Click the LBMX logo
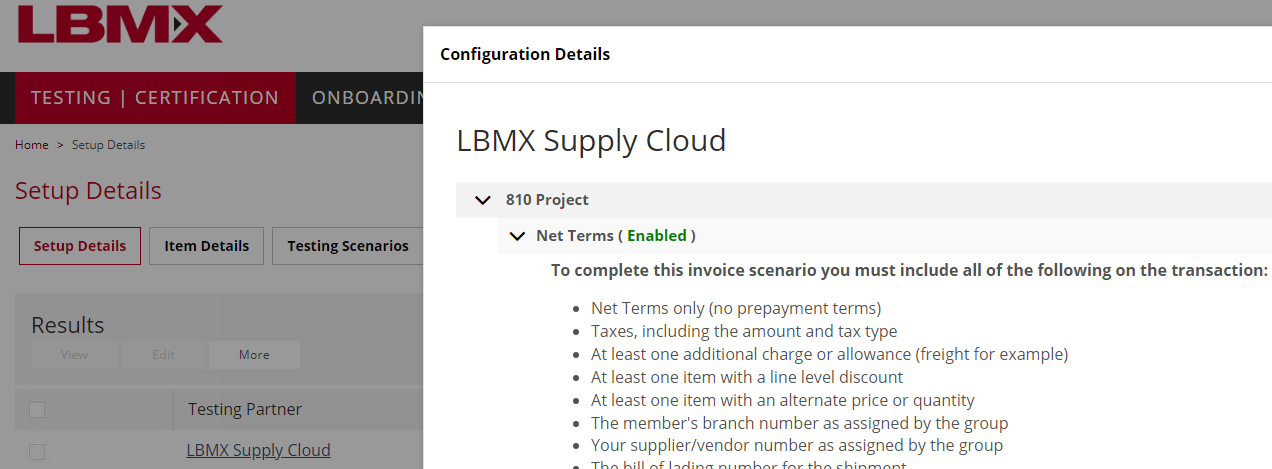Screen dimensions: 1272x469 (120, 25)
